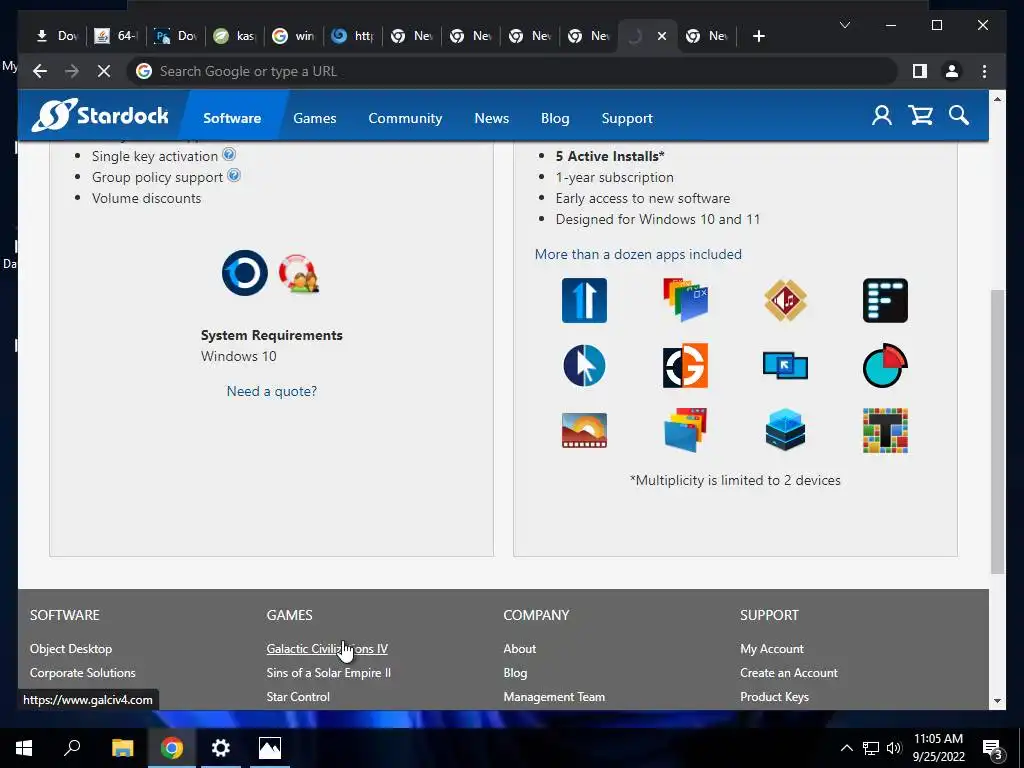Open the shopping cart icon
The width and height of the screenshot is (1024, 768).
(x=921, y=116)
